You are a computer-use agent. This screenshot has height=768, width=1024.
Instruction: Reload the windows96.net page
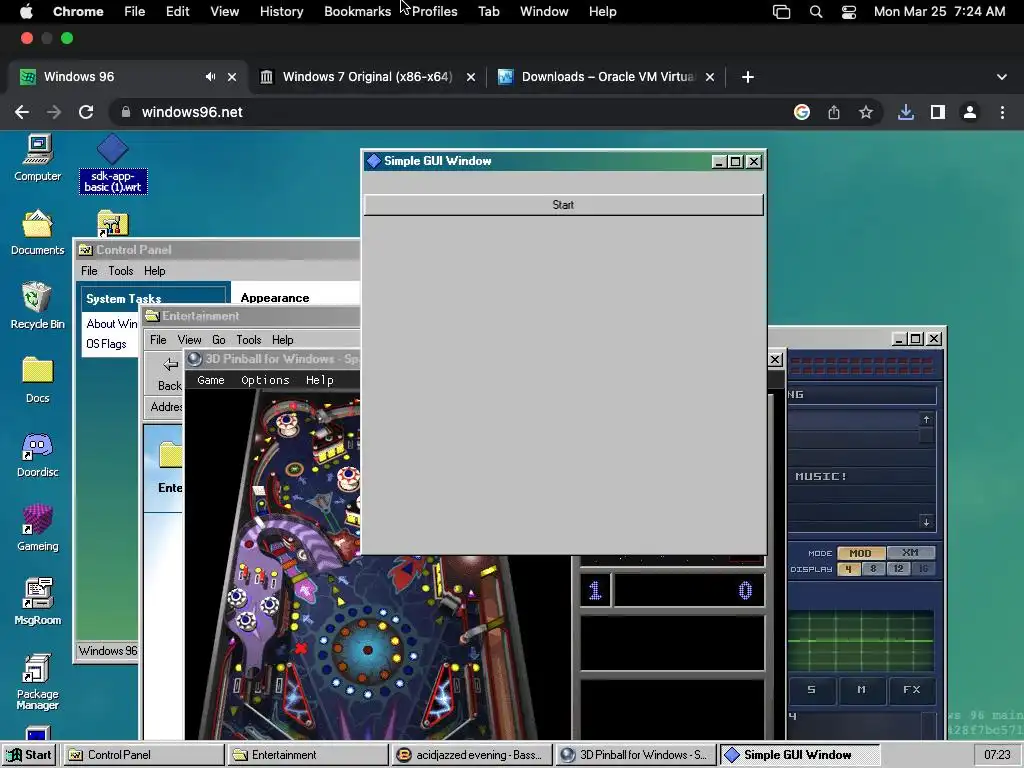tap(86, 112)
